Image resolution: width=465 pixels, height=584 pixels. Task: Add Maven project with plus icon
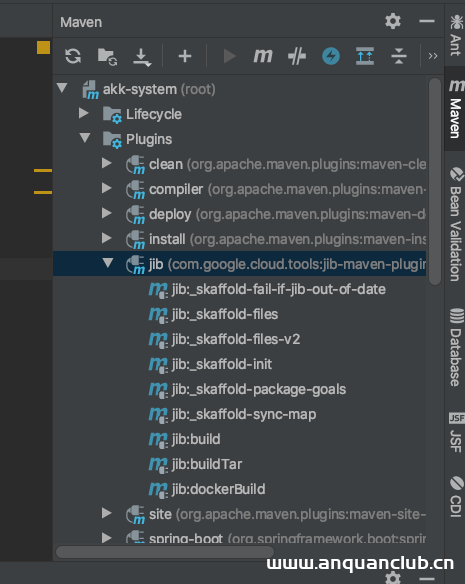pos(185,57)
